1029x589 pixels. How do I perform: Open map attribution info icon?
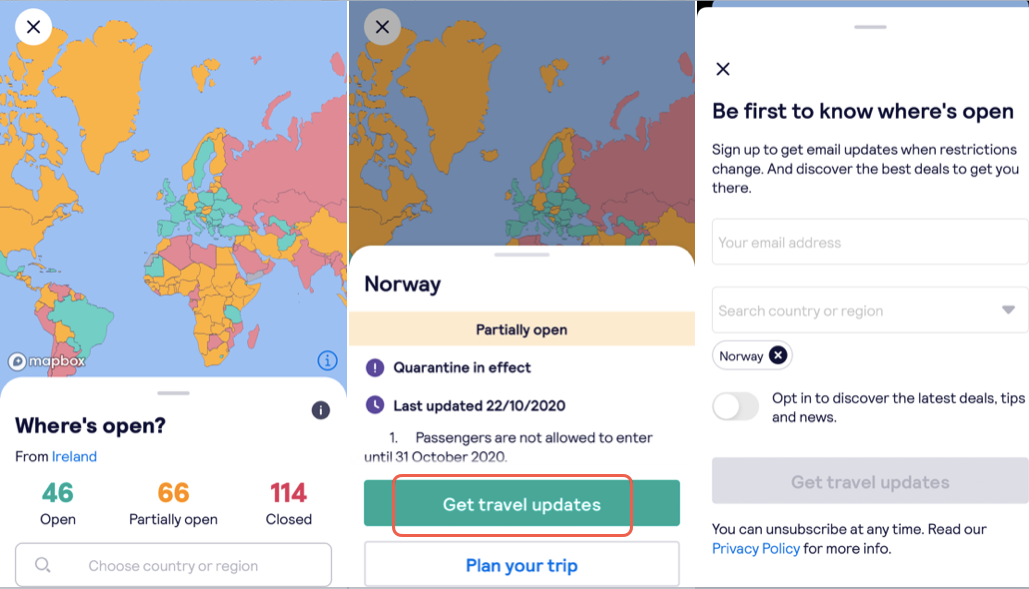(327, 360)
